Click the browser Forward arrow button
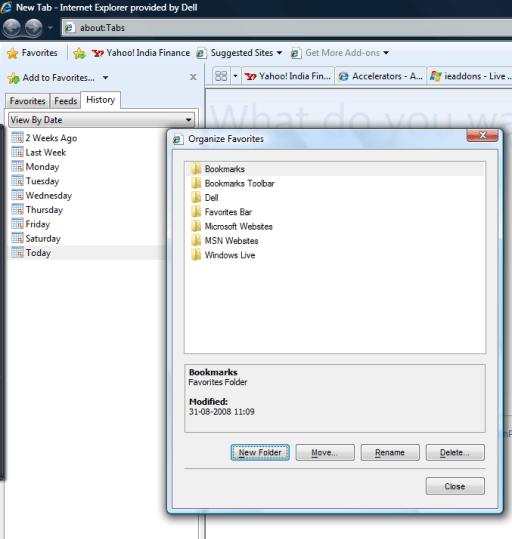Screen dimensions: 512x539 coord(34,28)
